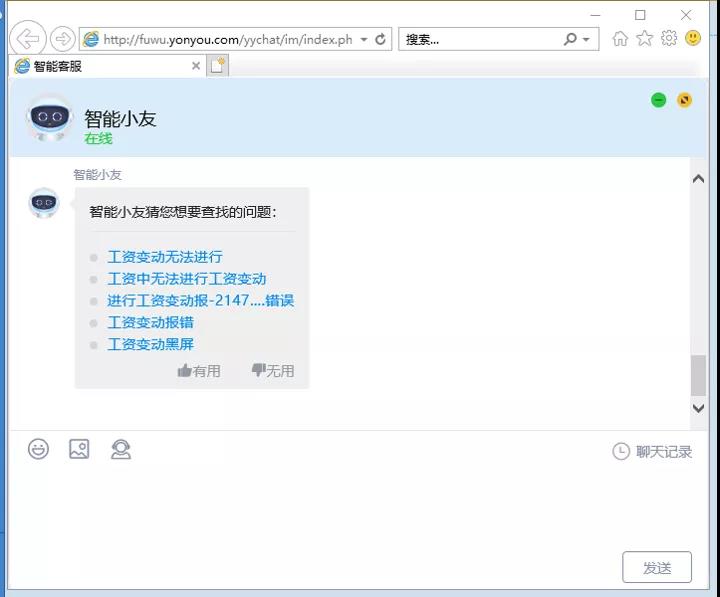Click the 智能小友 robot avatar in header
Image resolution: width=720 pixels, height=597 pixels.
(50, 118)
